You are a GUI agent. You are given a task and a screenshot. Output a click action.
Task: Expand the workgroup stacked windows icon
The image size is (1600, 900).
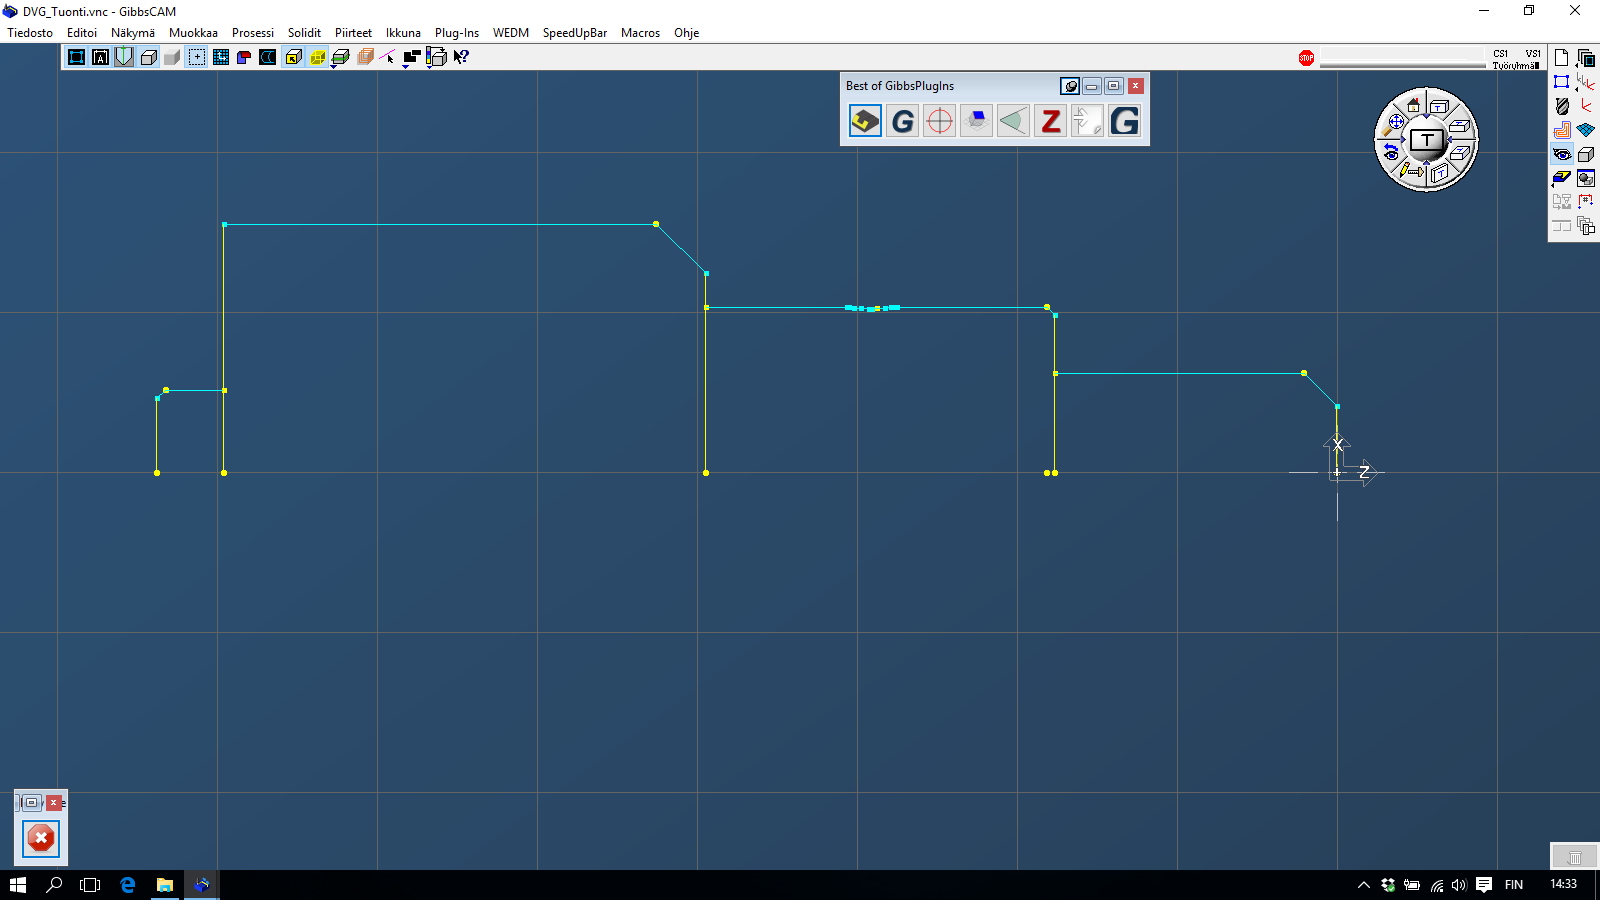[1586, 58]
